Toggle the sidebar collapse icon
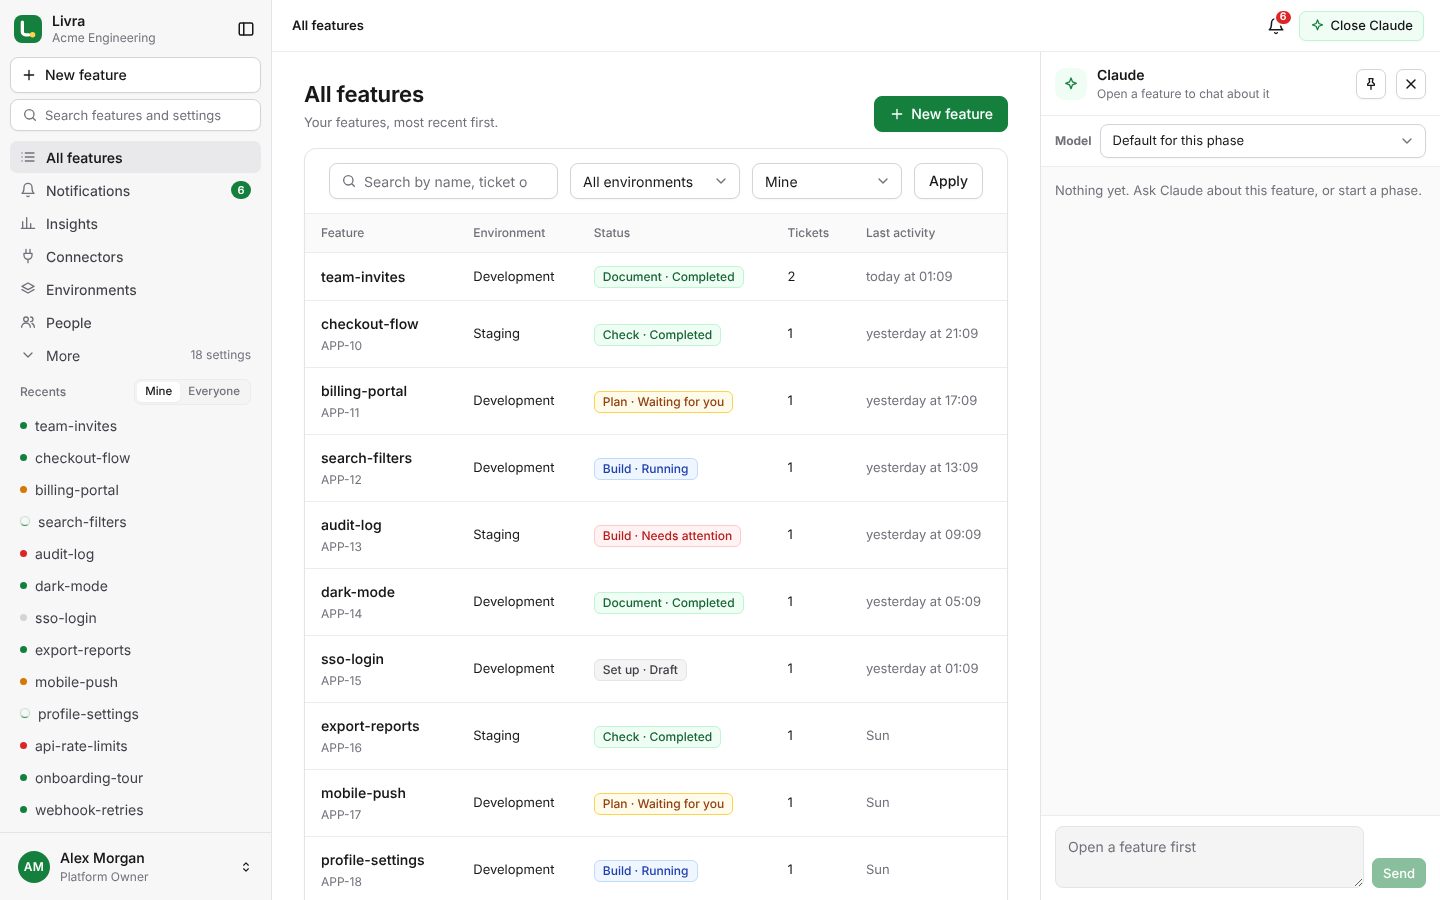The height and width of the screenshot is (900, 1440). click(x=246, y=29)
